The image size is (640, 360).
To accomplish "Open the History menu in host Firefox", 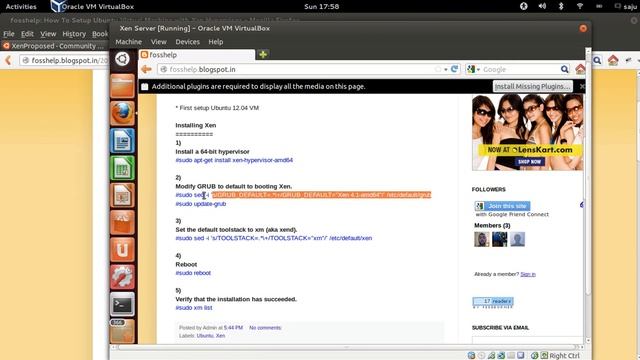I will 74,34.
